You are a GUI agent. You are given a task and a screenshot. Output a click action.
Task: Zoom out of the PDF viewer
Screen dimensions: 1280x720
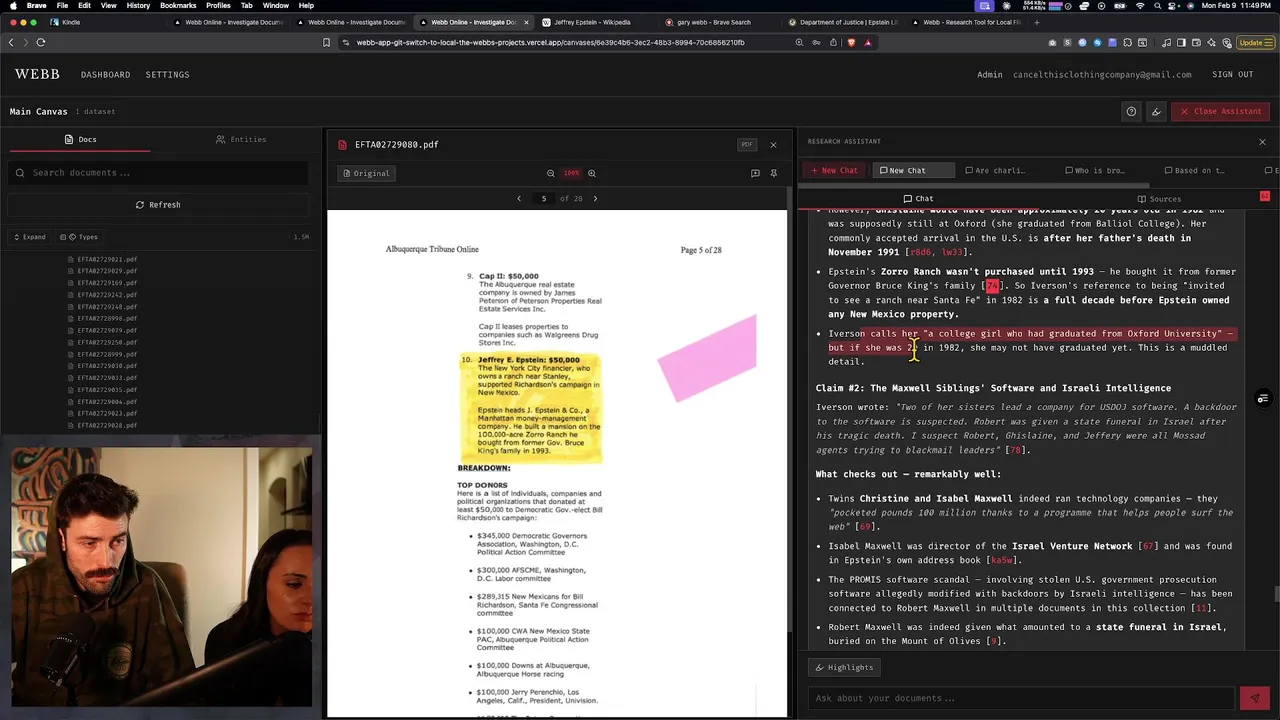tap(550, 173)
